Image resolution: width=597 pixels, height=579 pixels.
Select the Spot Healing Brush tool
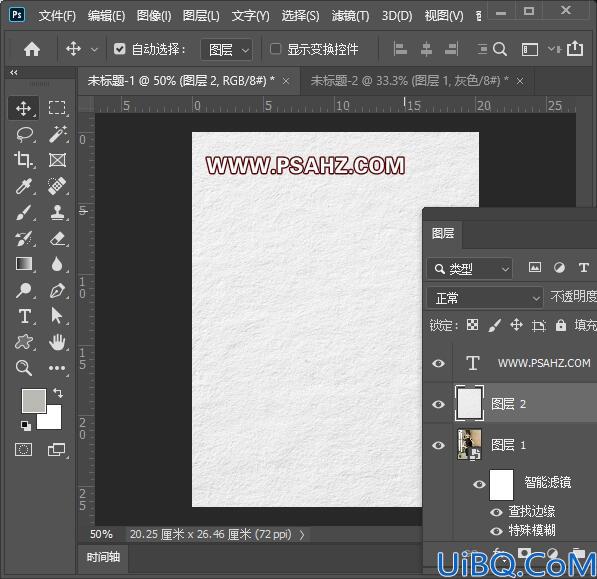(57, 186)
